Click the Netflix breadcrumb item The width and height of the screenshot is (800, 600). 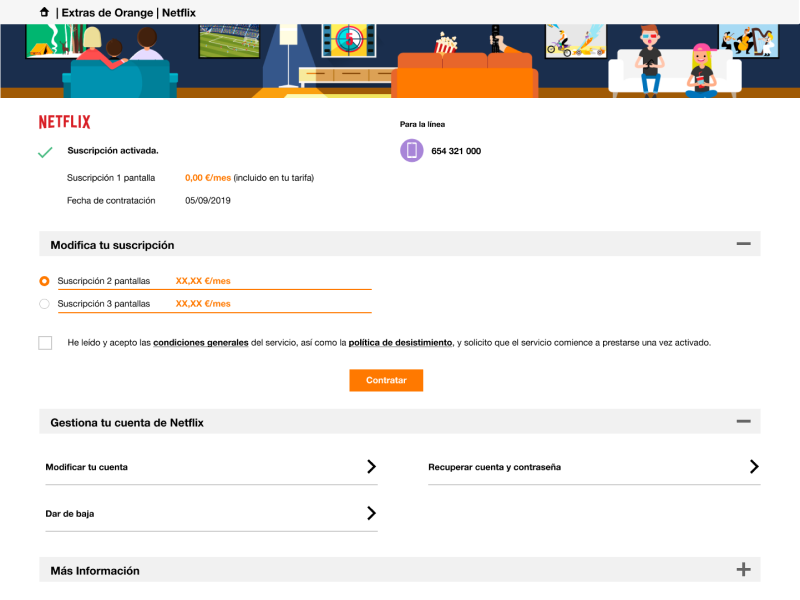[x=179, y=12]
